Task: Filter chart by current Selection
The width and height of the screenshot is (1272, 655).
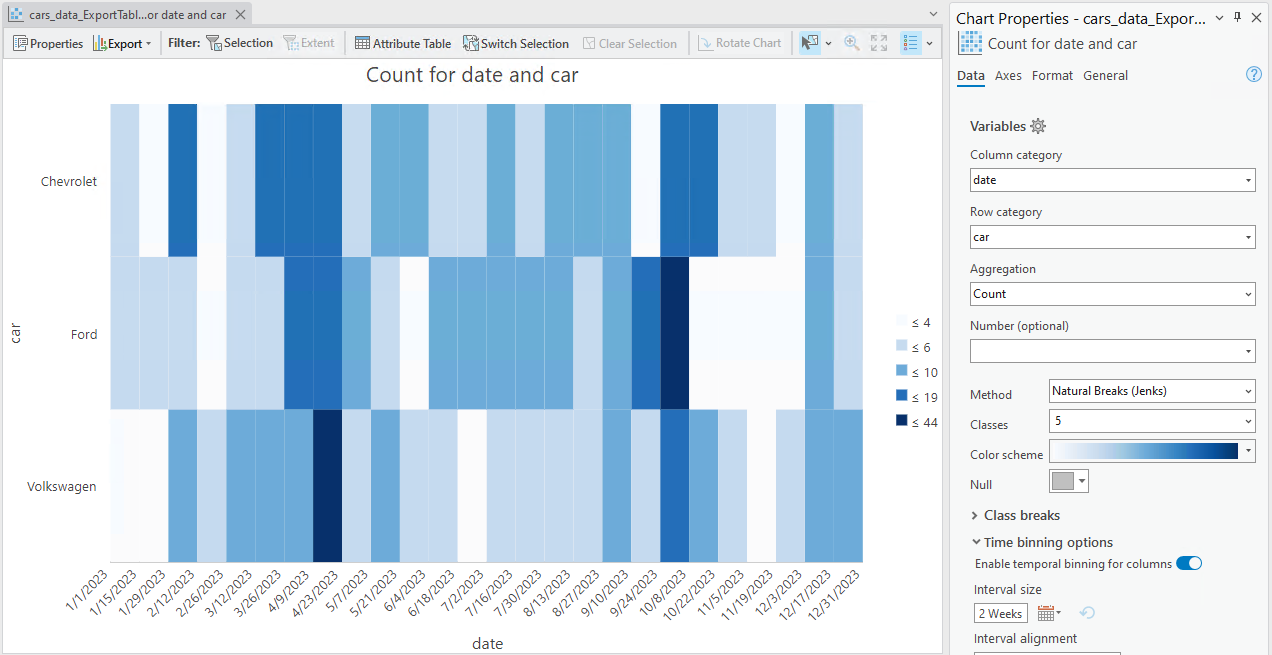Action: pos(240,43)
